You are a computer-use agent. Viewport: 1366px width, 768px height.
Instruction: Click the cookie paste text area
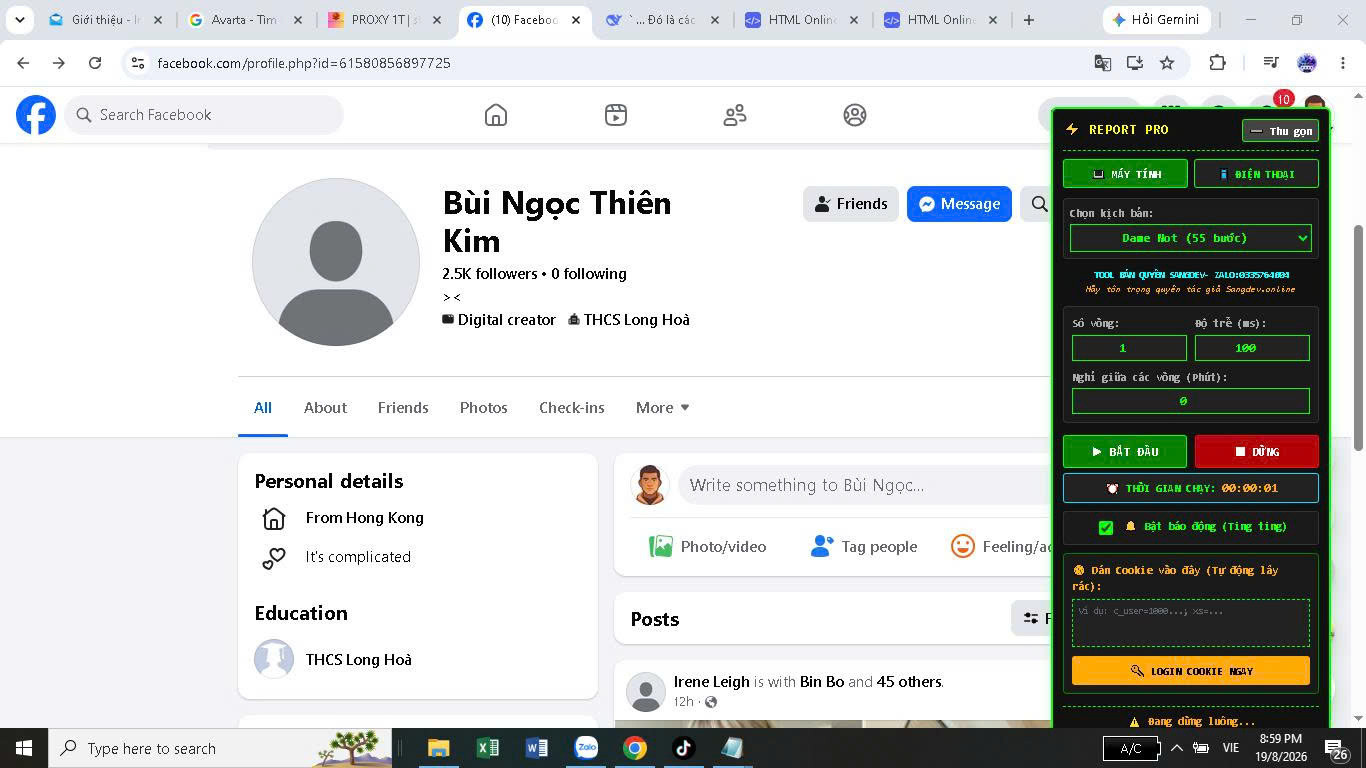coord(1191,623)
